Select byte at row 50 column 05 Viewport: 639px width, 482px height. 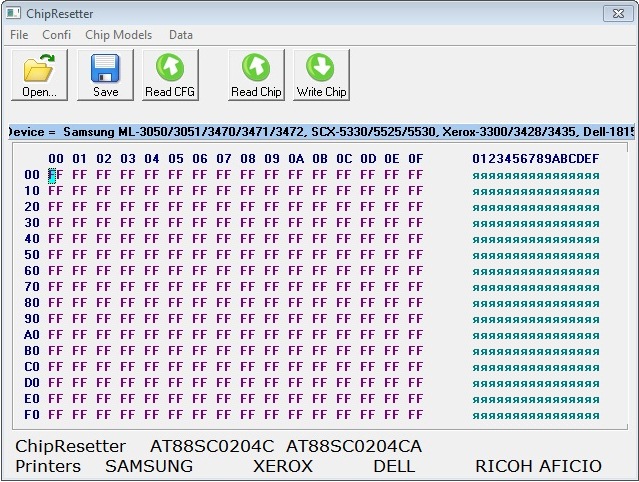[176, 255]
